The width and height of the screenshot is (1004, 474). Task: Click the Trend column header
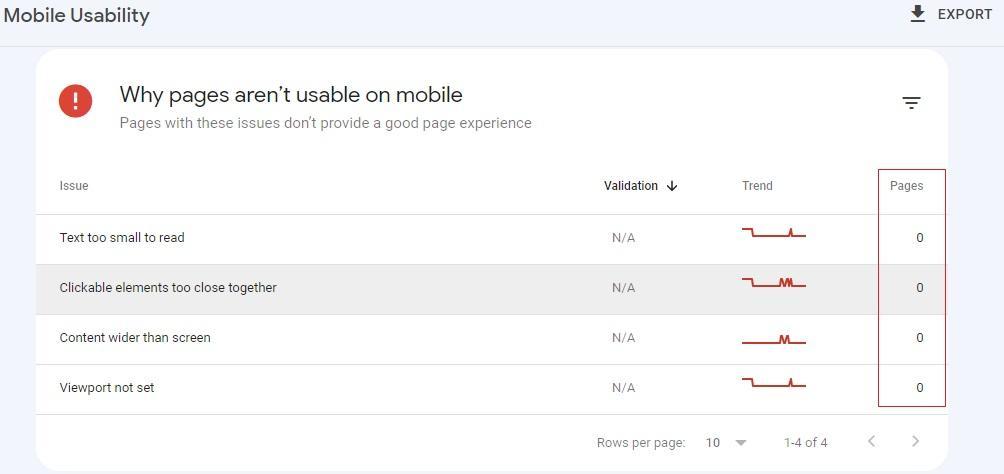[x=757, y=186]
